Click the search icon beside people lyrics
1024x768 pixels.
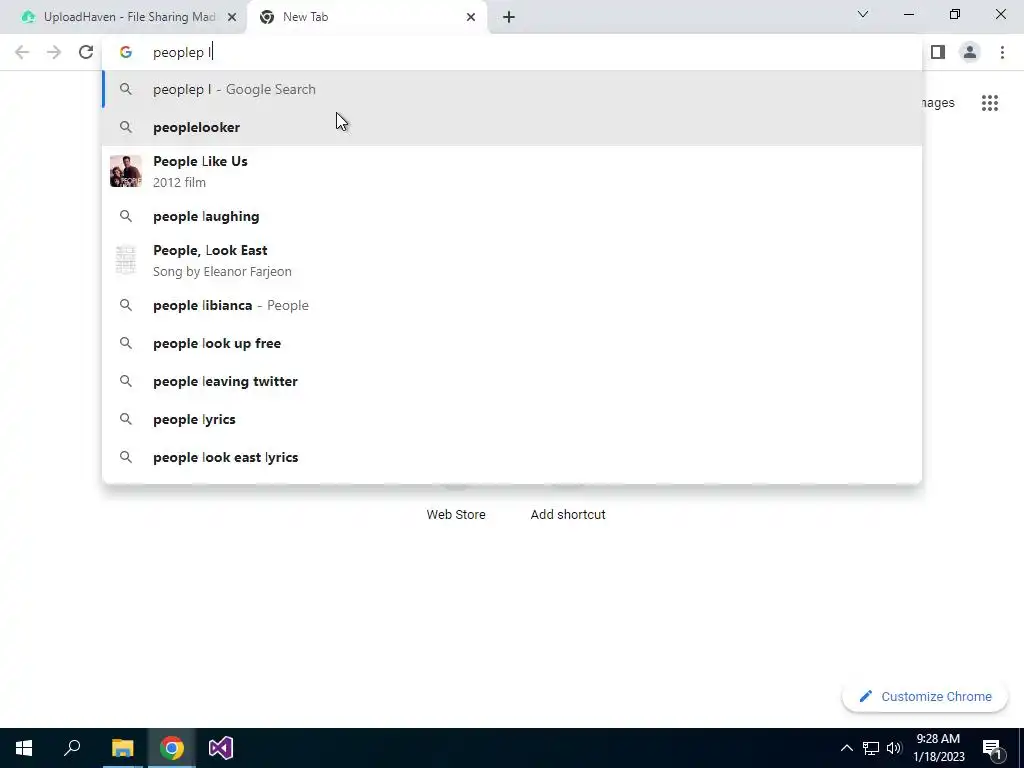click(125, 419)
